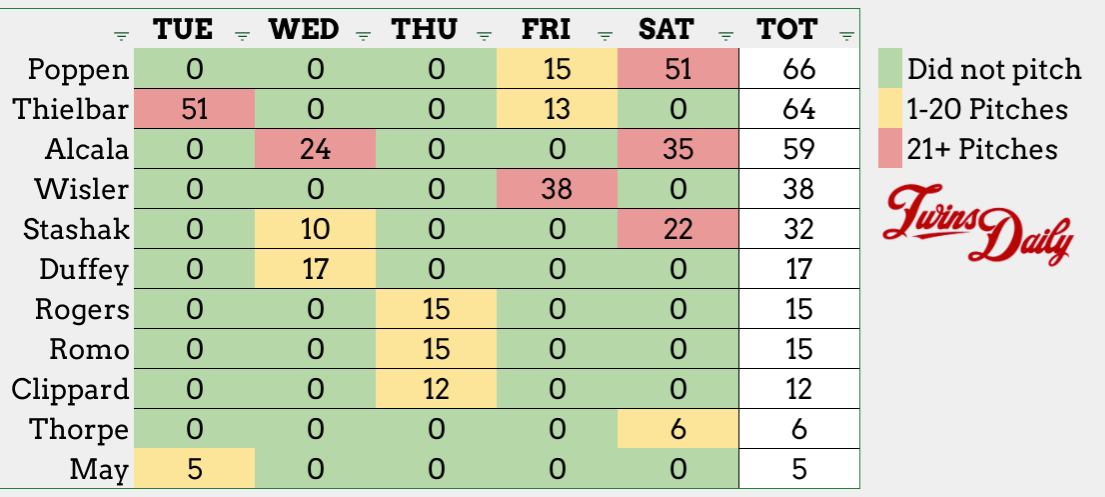This screenshot has height=497, width=1105.
Task: Select the TOT column header
Action: point(787,30)
